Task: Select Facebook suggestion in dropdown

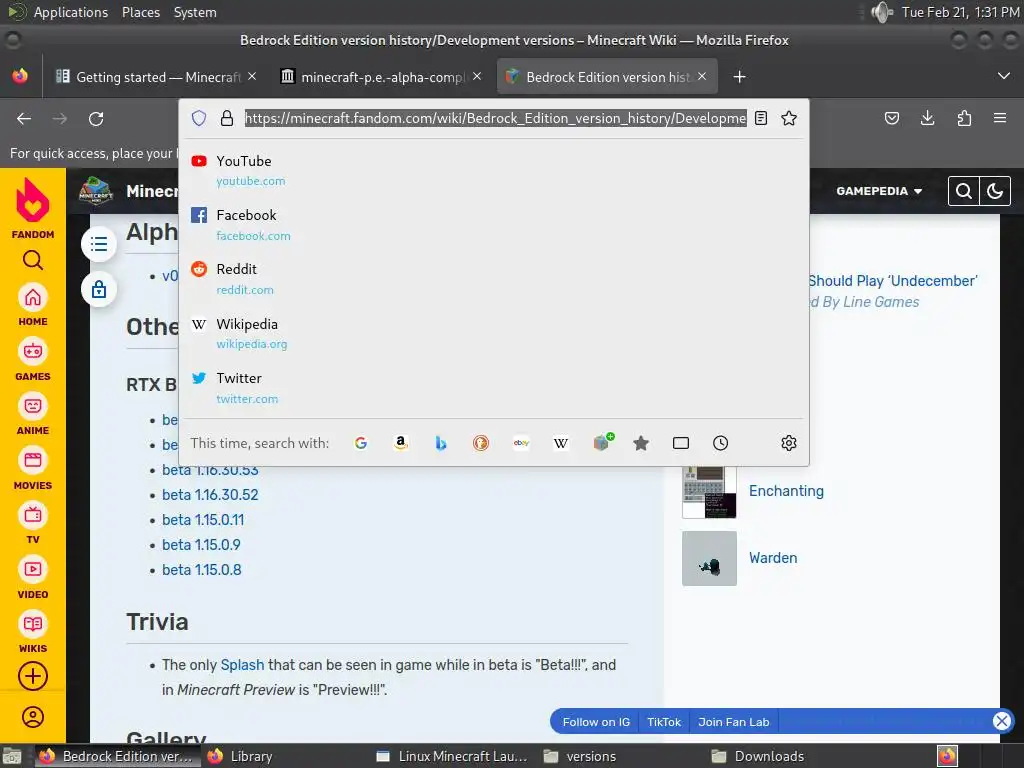Action: pyautogui.click(x=494, y=225)
